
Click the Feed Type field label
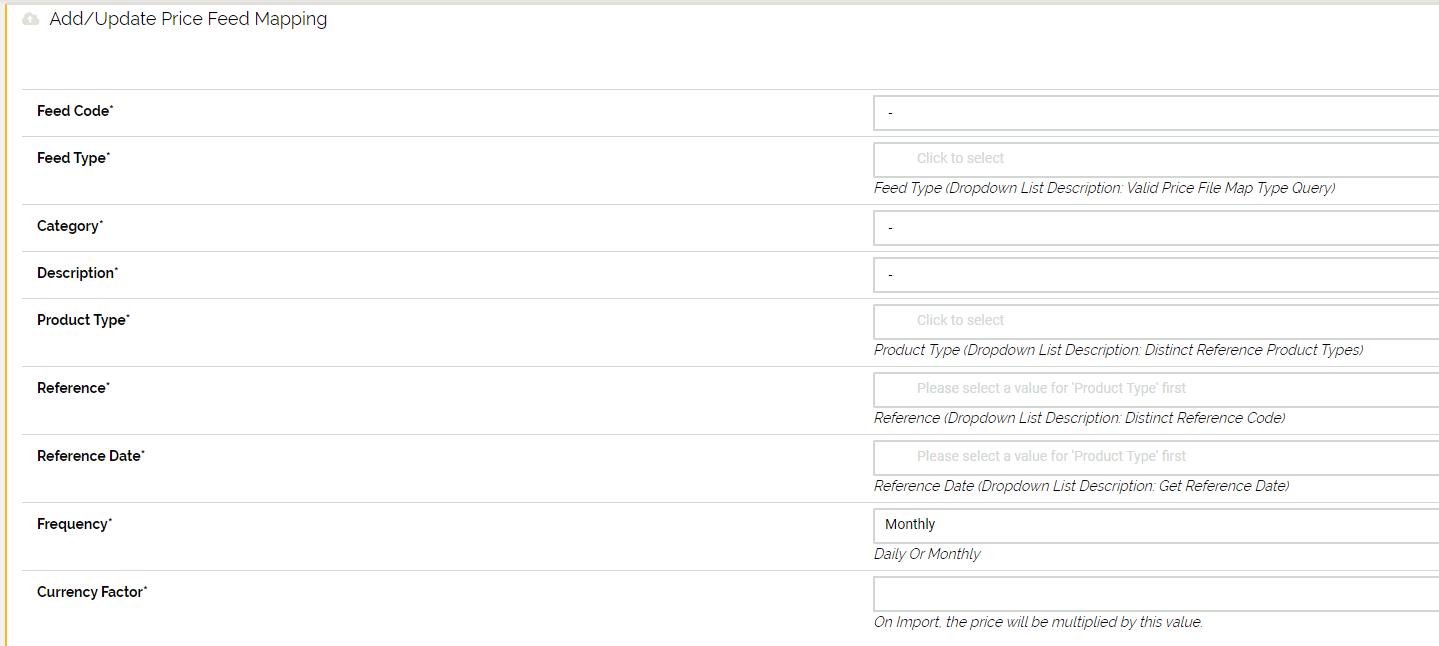[x=73, y=158]
